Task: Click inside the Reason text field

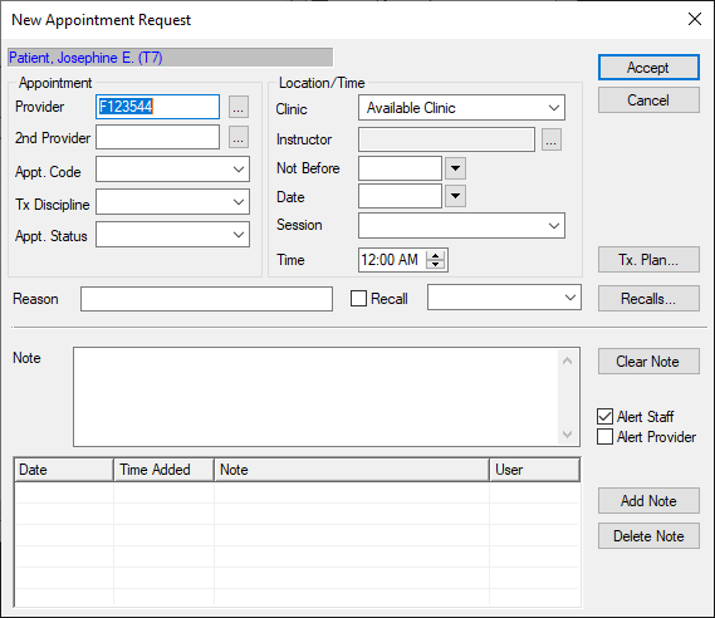Action: tap(206, 299)
